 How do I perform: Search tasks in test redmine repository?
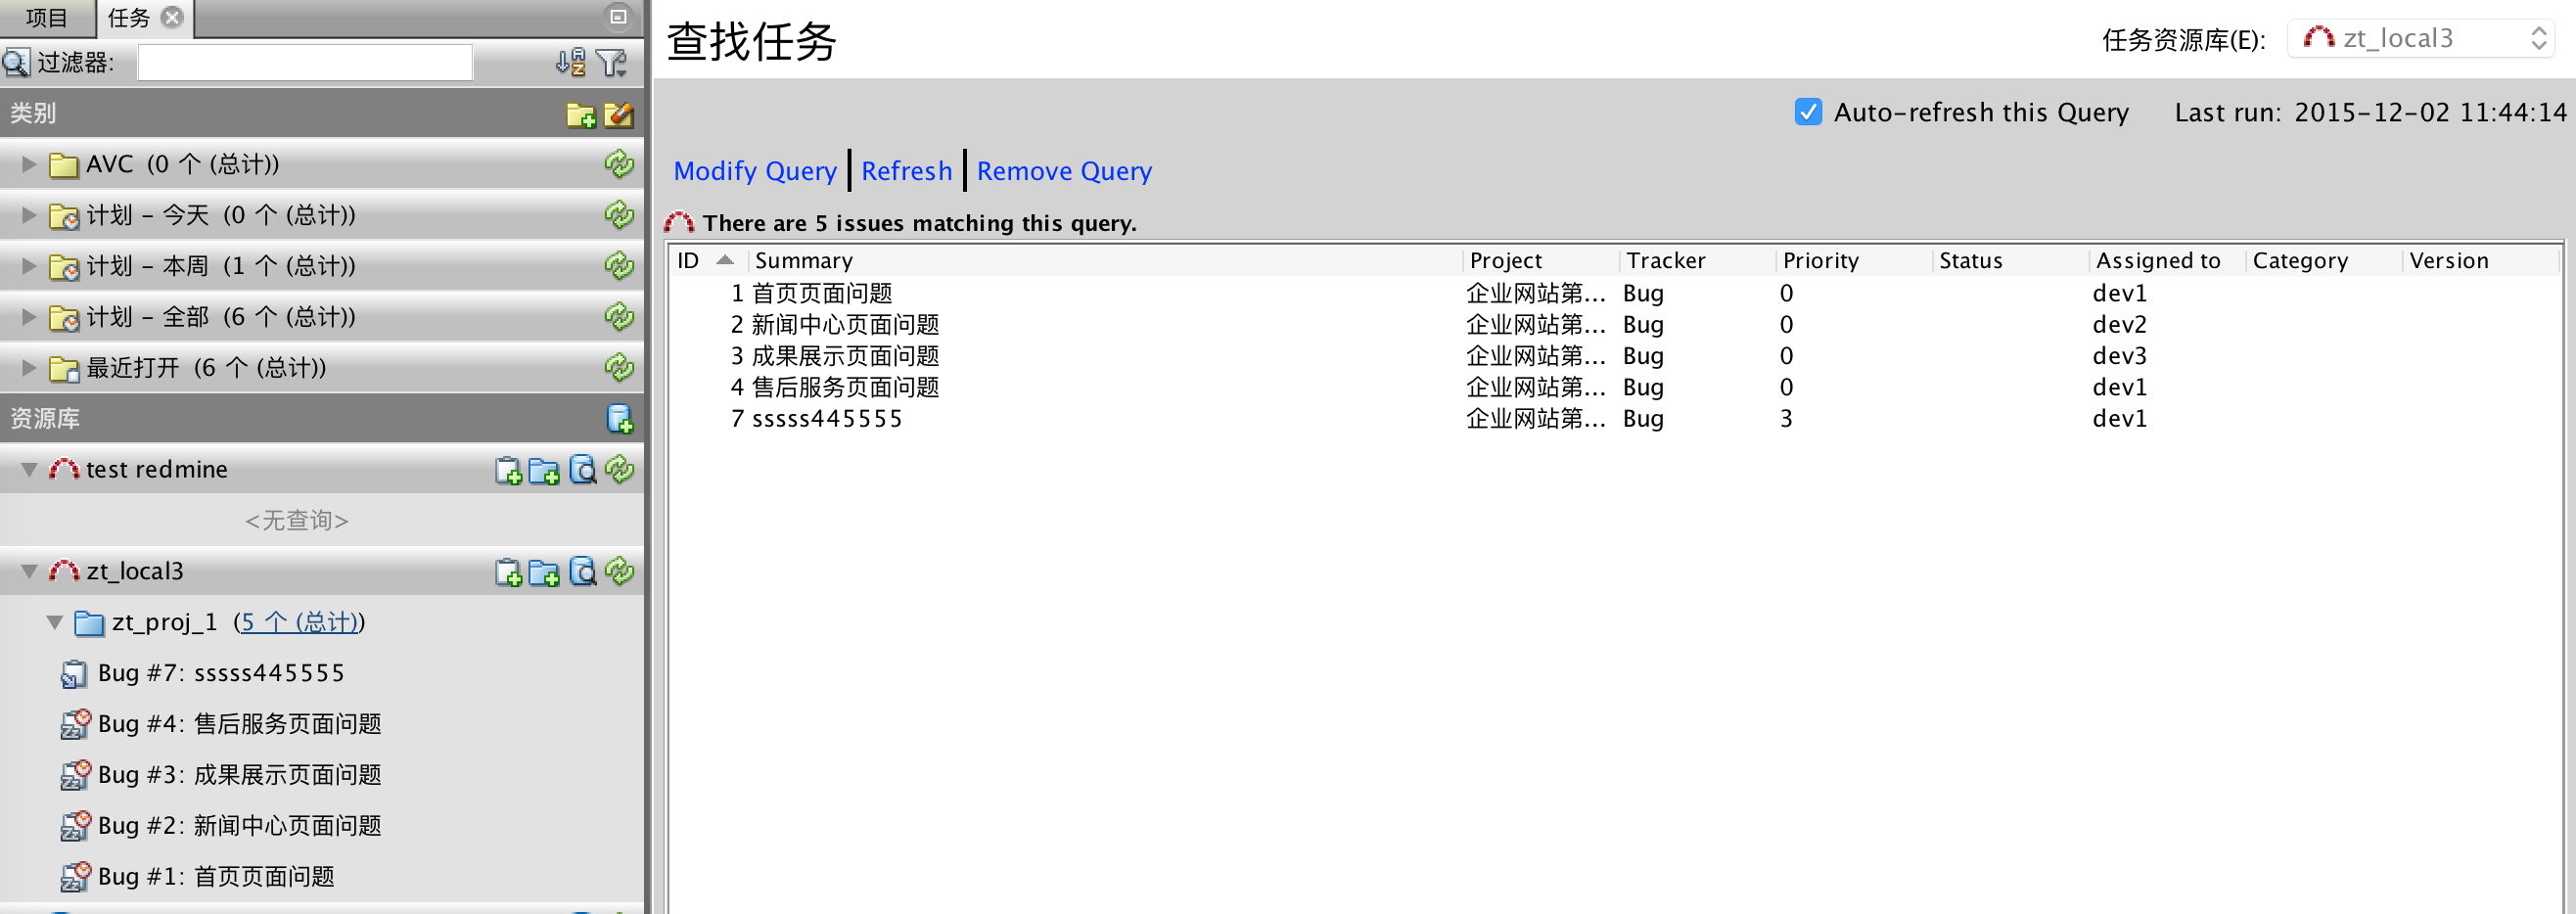[x=583, y=470]
